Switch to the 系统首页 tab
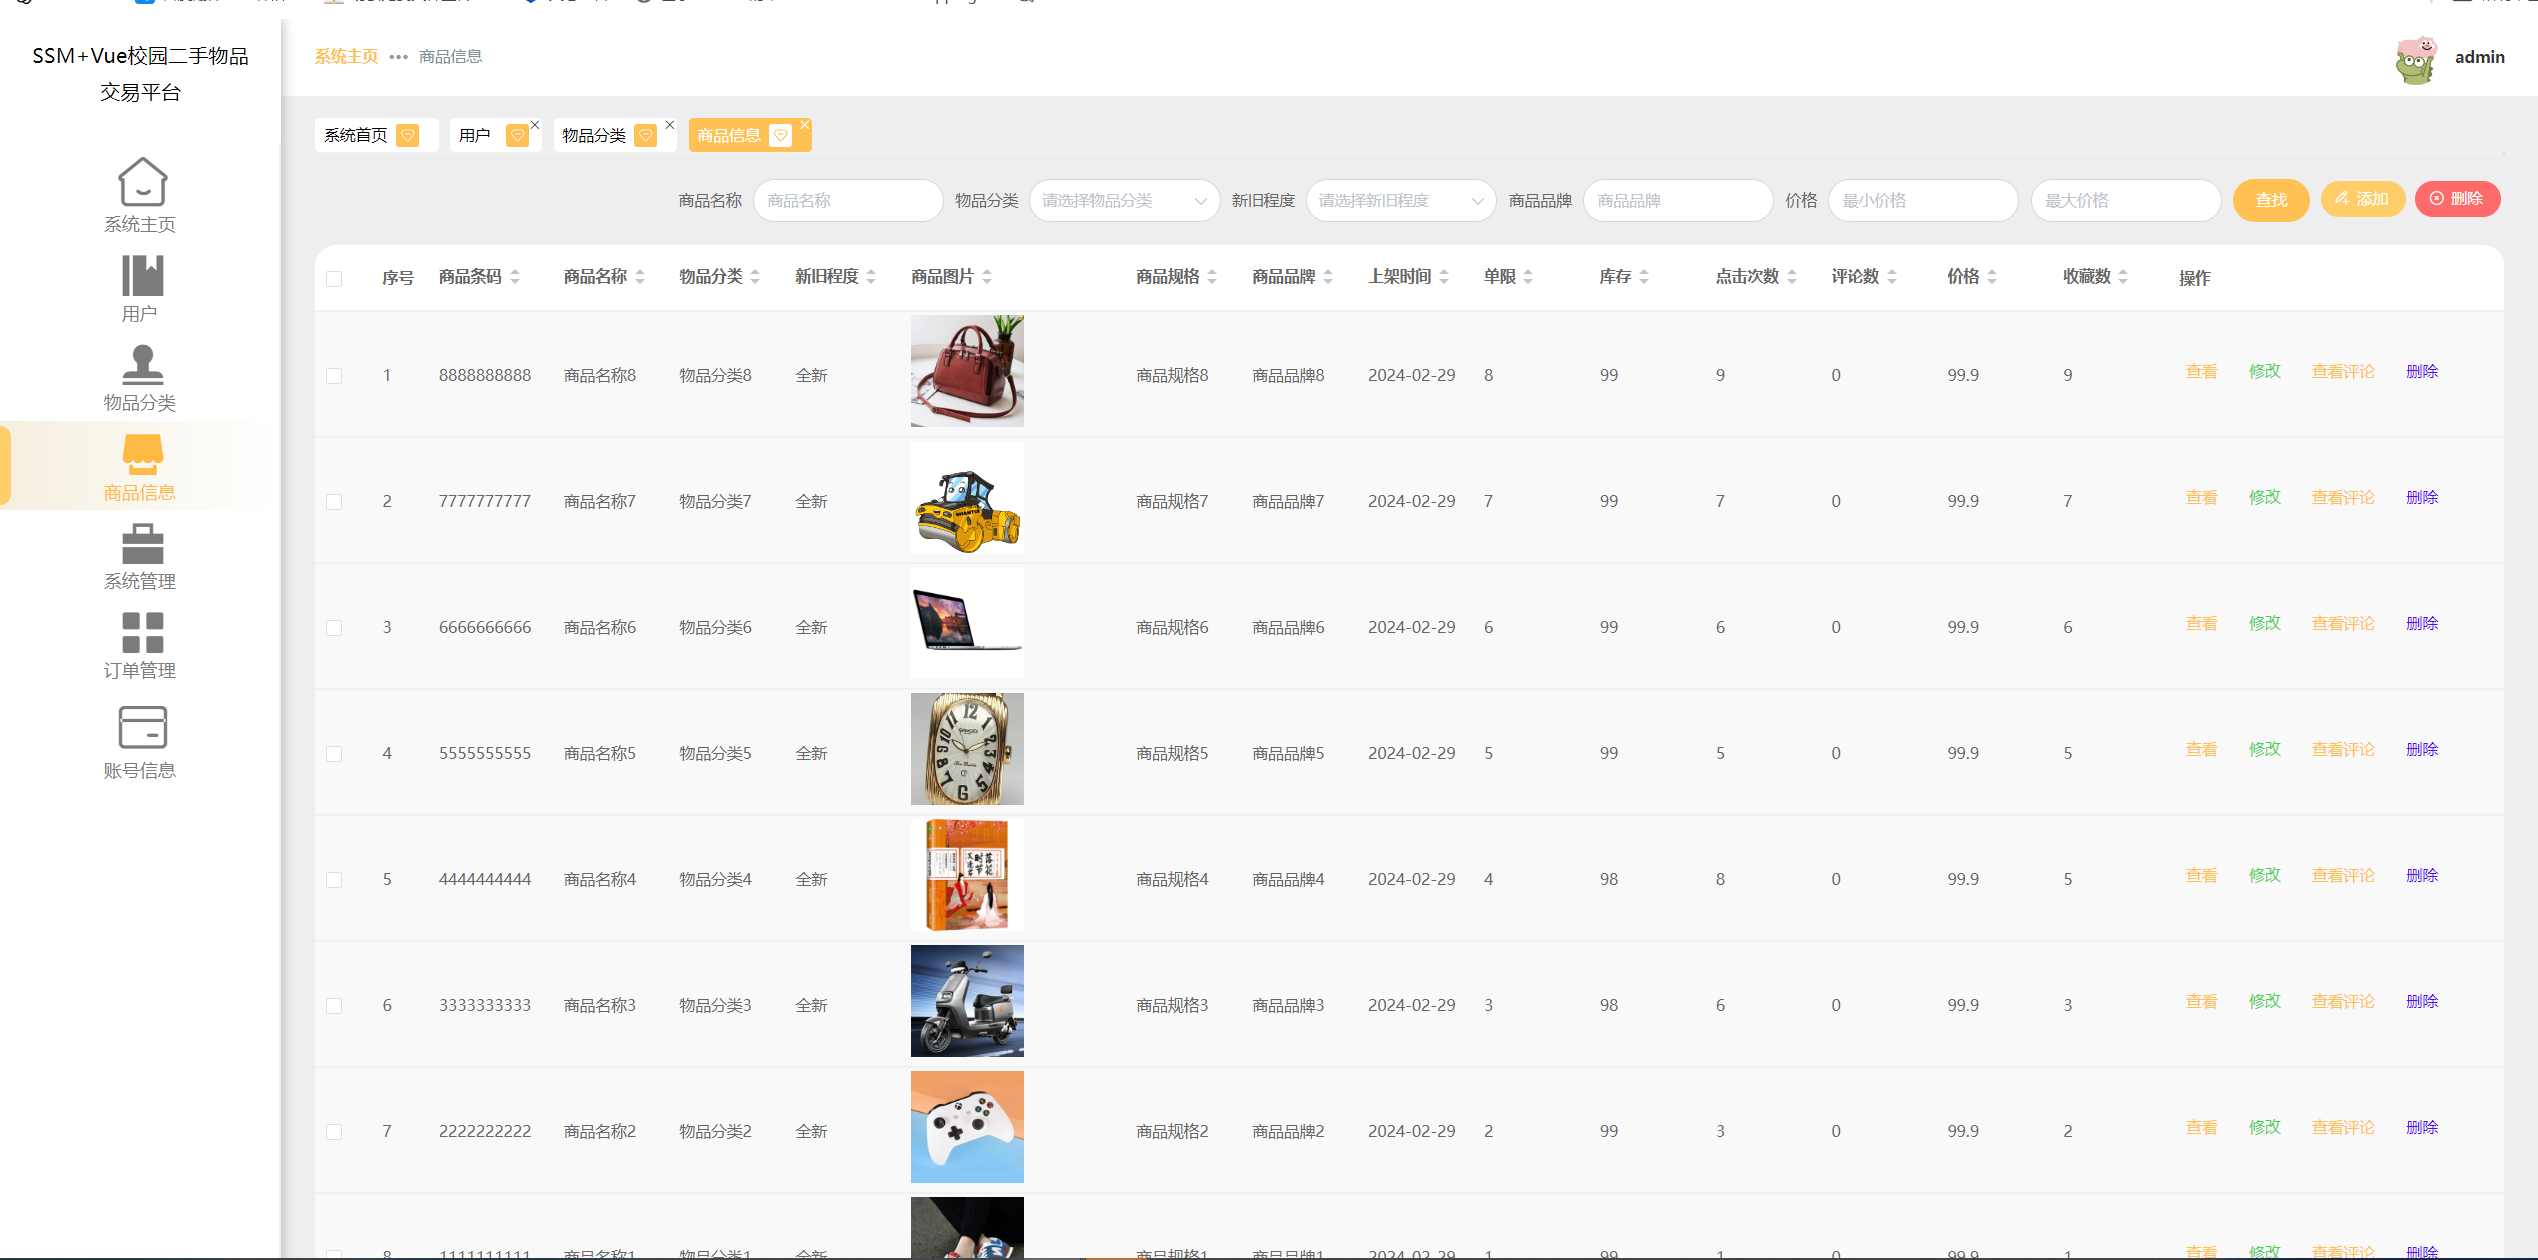The image size is (2538, 1260). 356,136
